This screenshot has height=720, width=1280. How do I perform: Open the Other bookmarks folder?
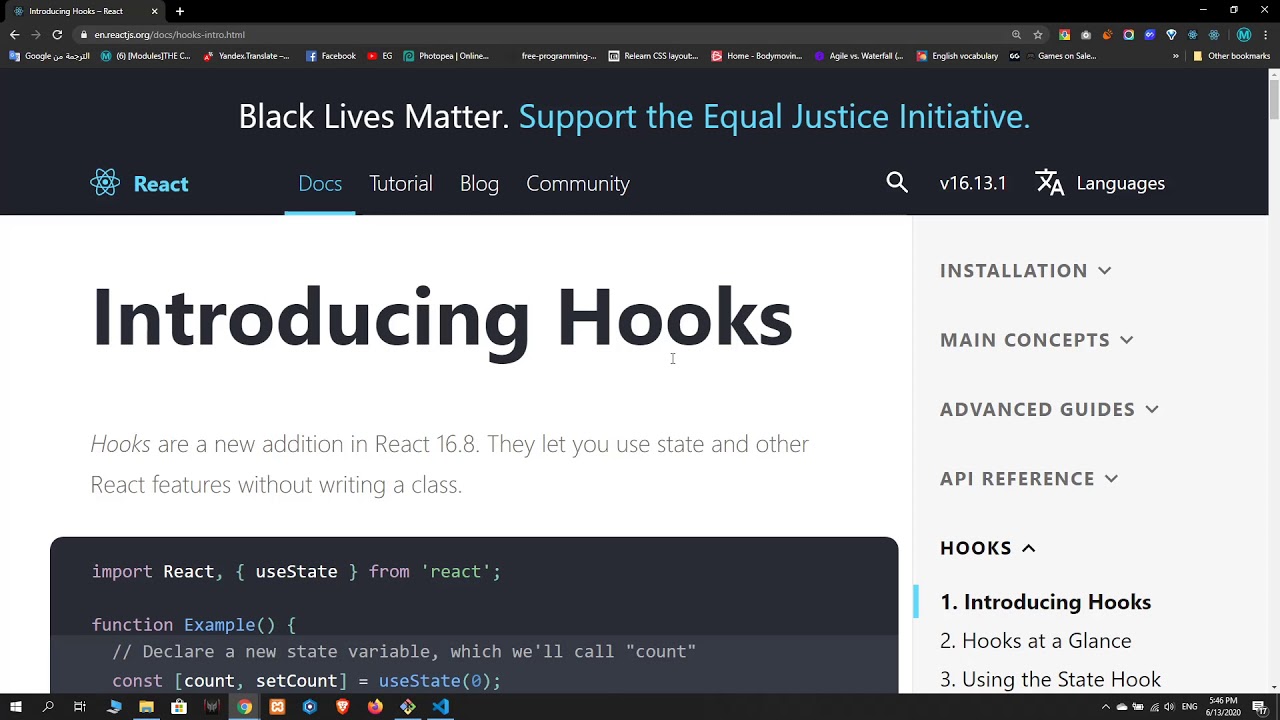pos(1231,56)
